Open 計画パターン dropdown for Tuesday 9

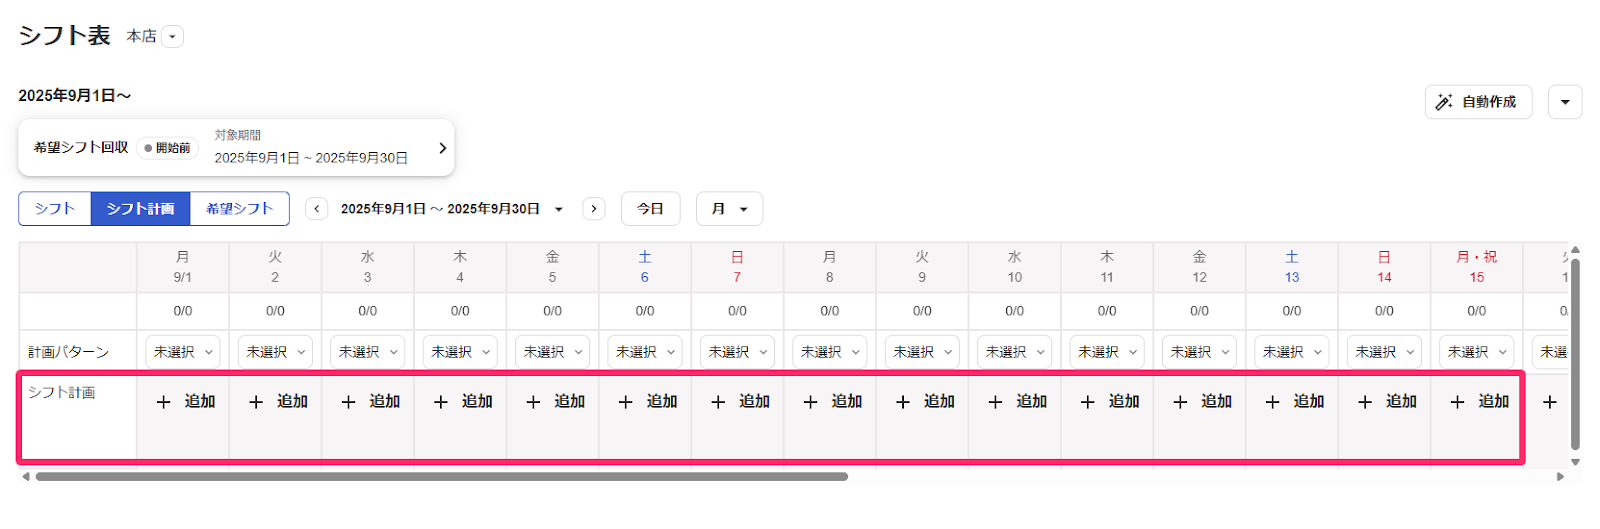[922, 352]
